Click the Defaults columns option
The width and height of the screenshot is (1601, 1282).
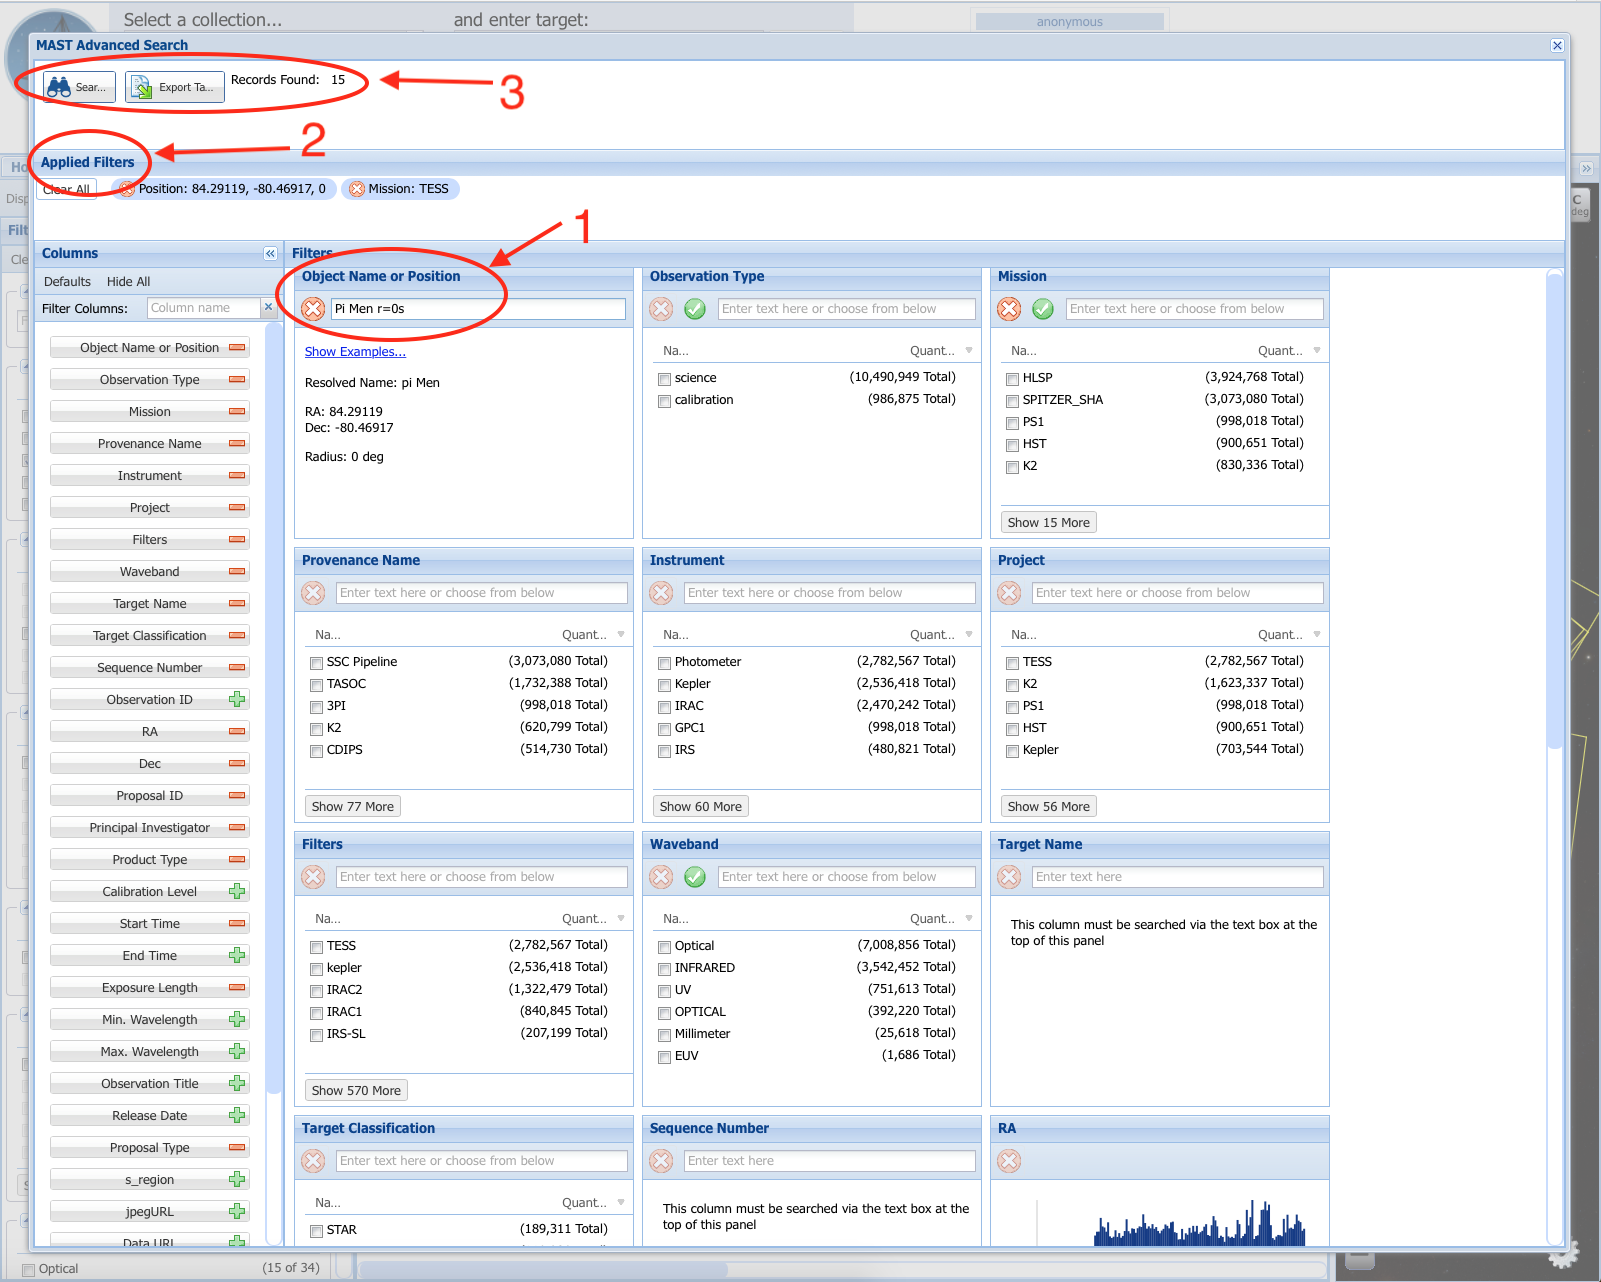(x=67, y=282)
